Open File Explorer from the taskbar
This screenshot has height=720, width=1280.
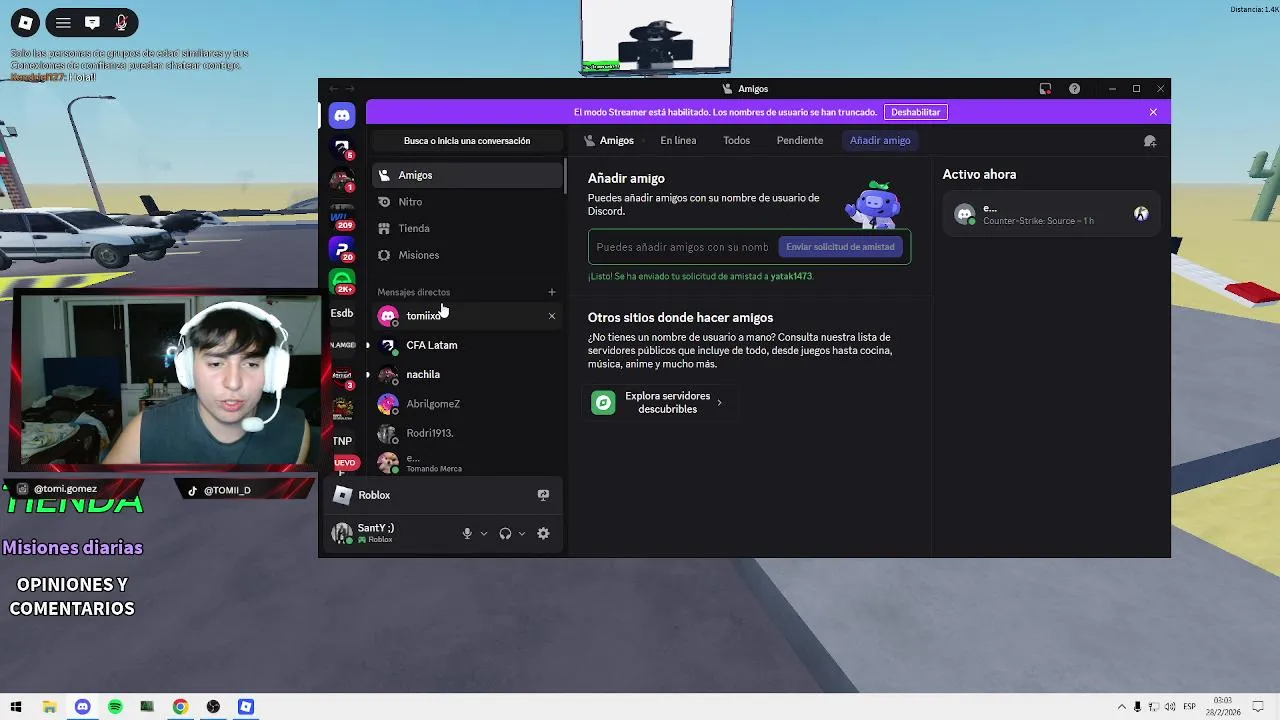coord(49,707)
